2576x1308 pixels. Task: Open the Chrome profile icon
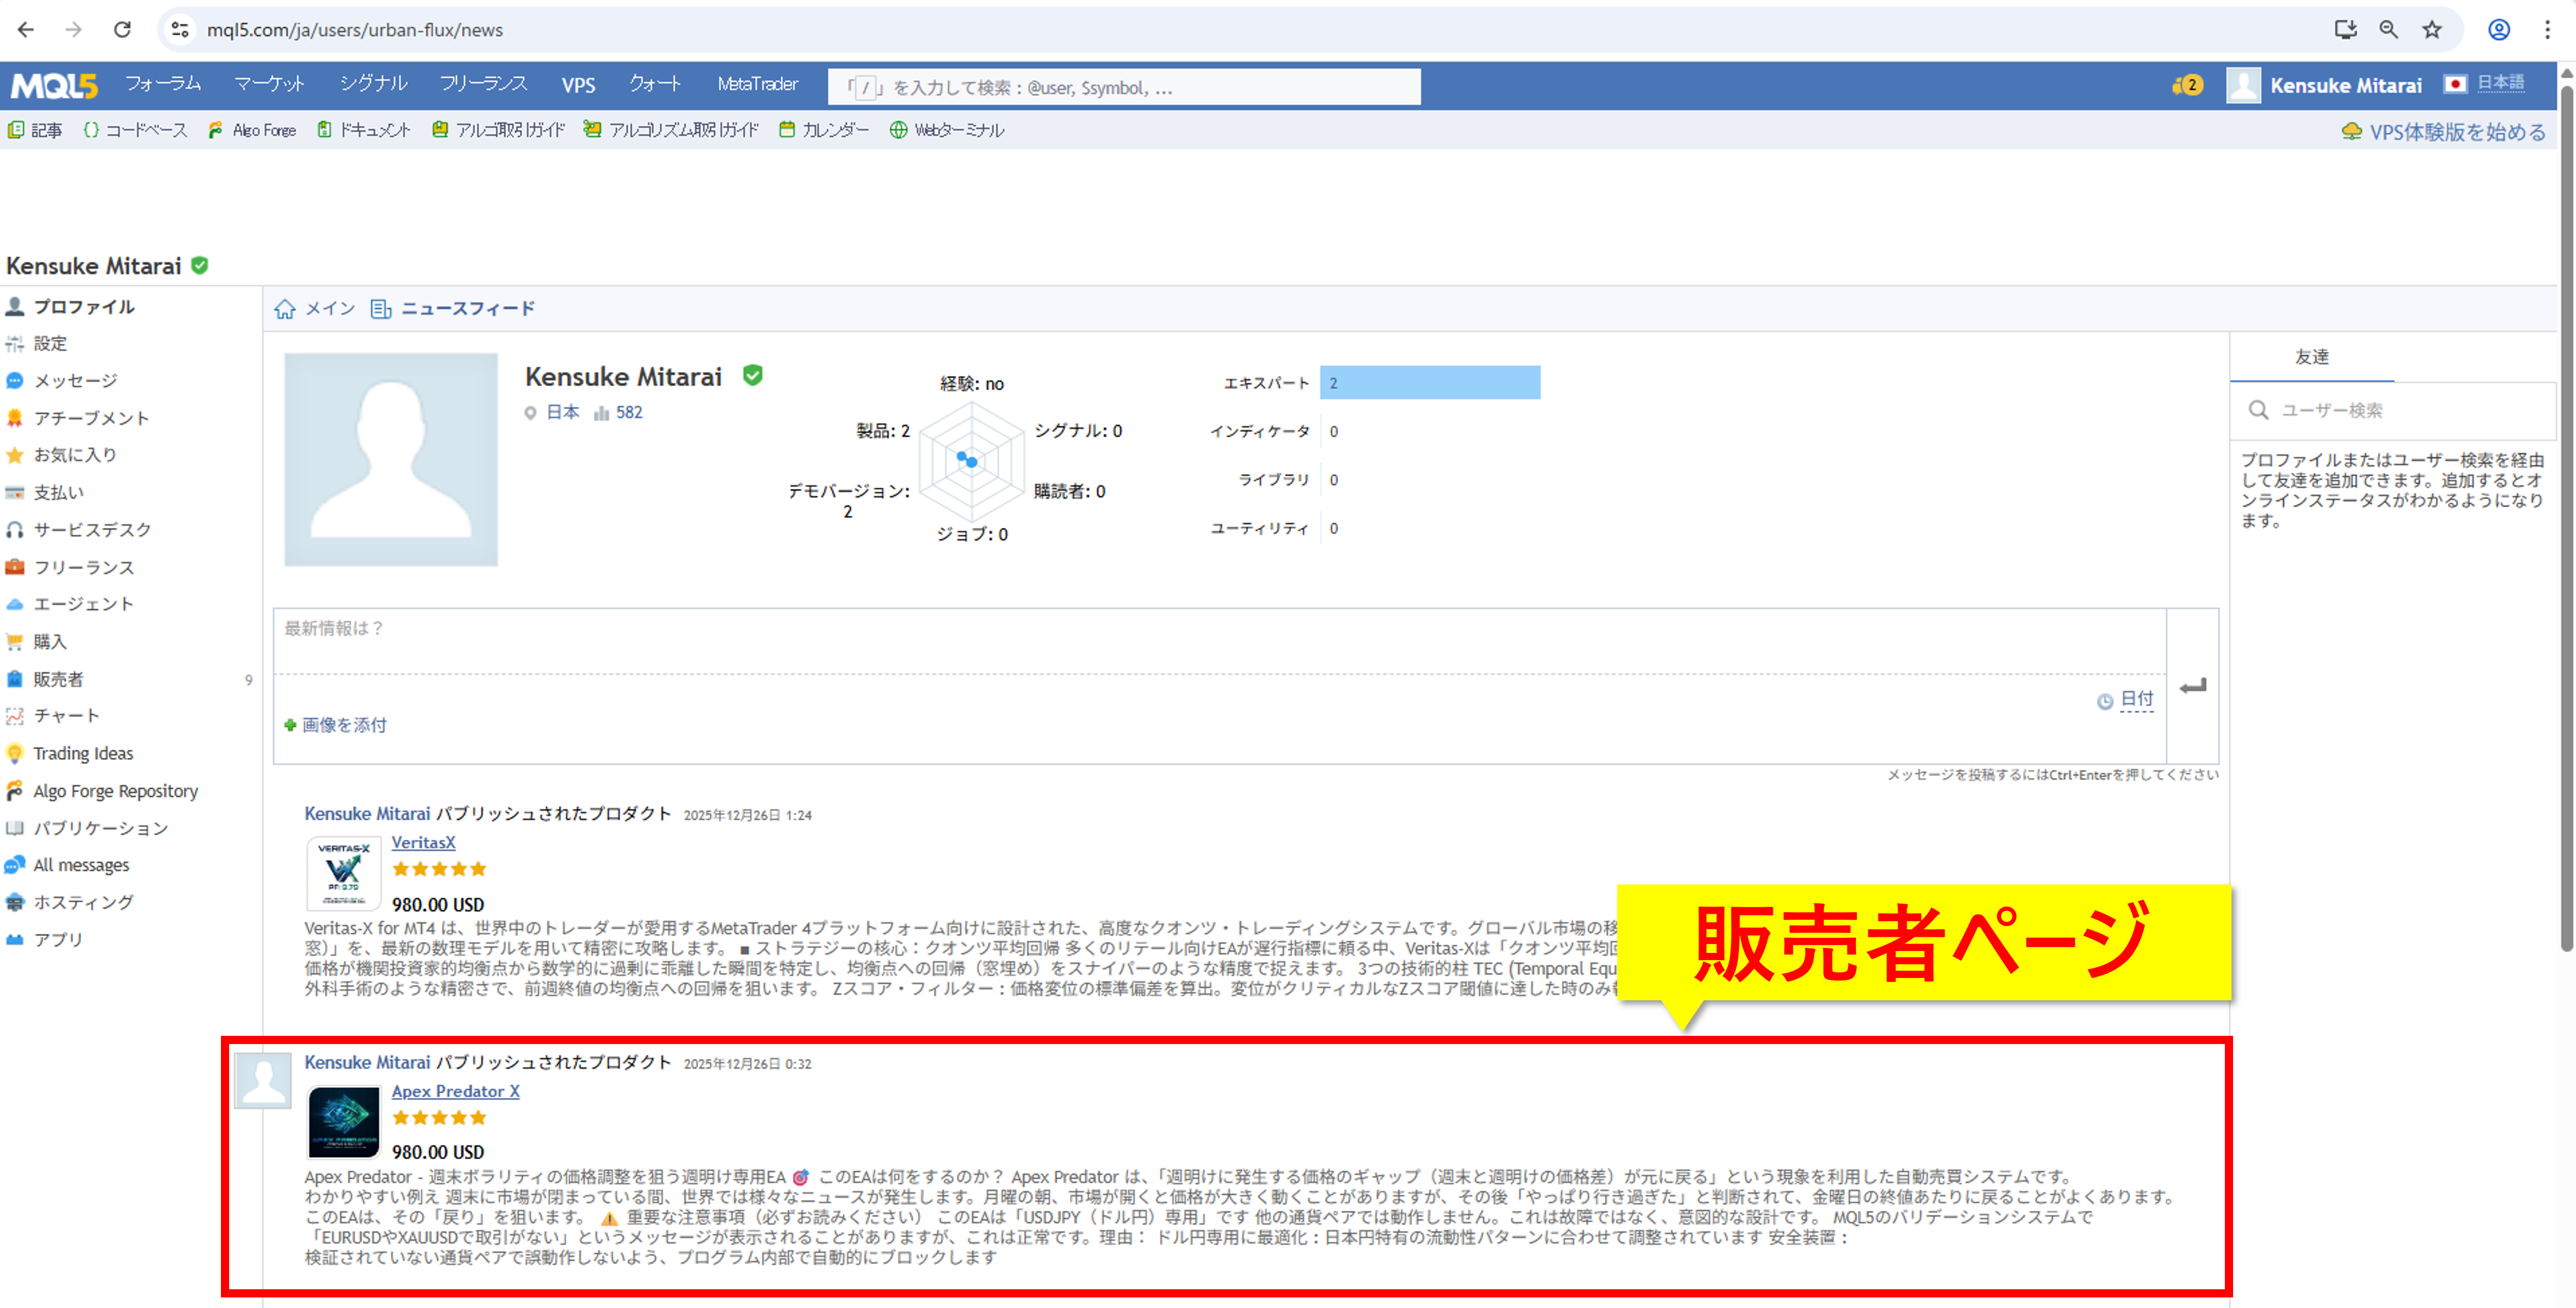pos(2498,30)
